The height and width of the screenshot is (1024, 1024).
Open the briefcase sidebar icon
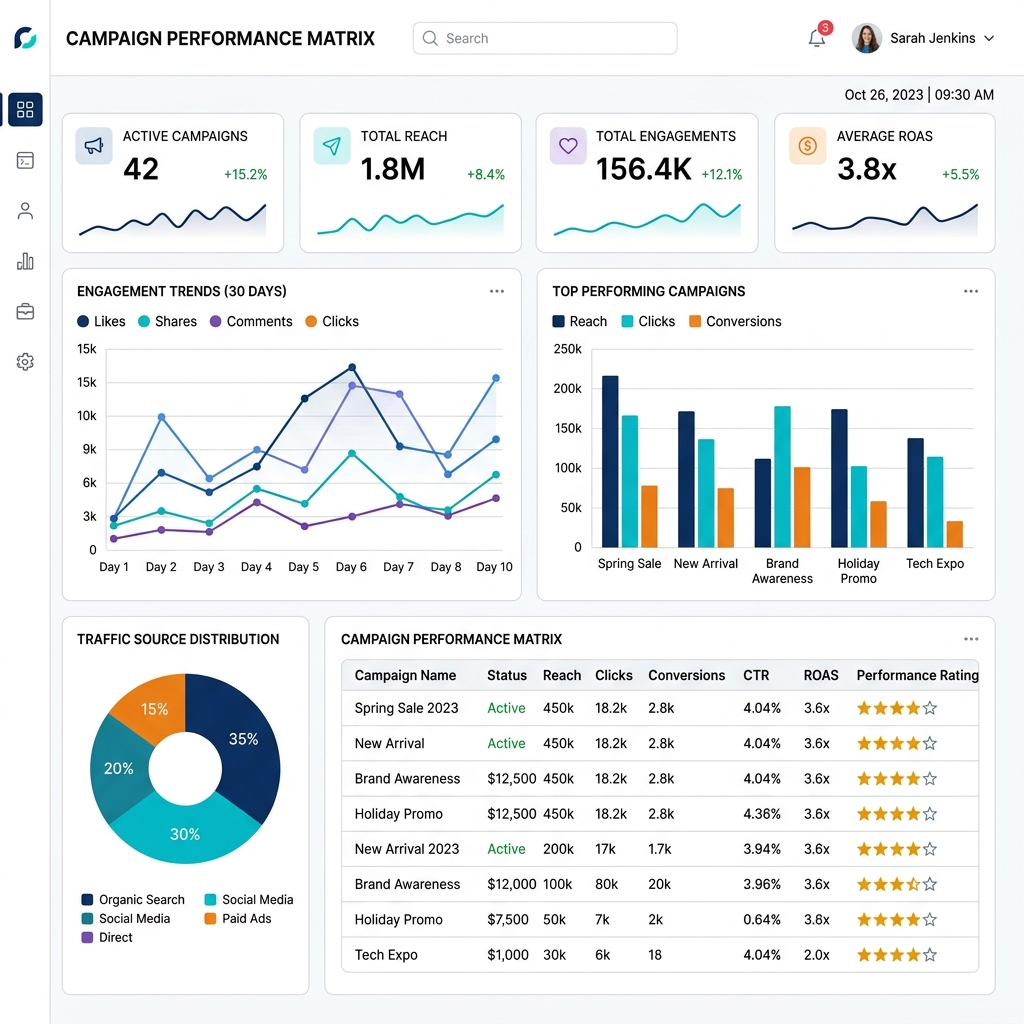(x=25, y=312)
